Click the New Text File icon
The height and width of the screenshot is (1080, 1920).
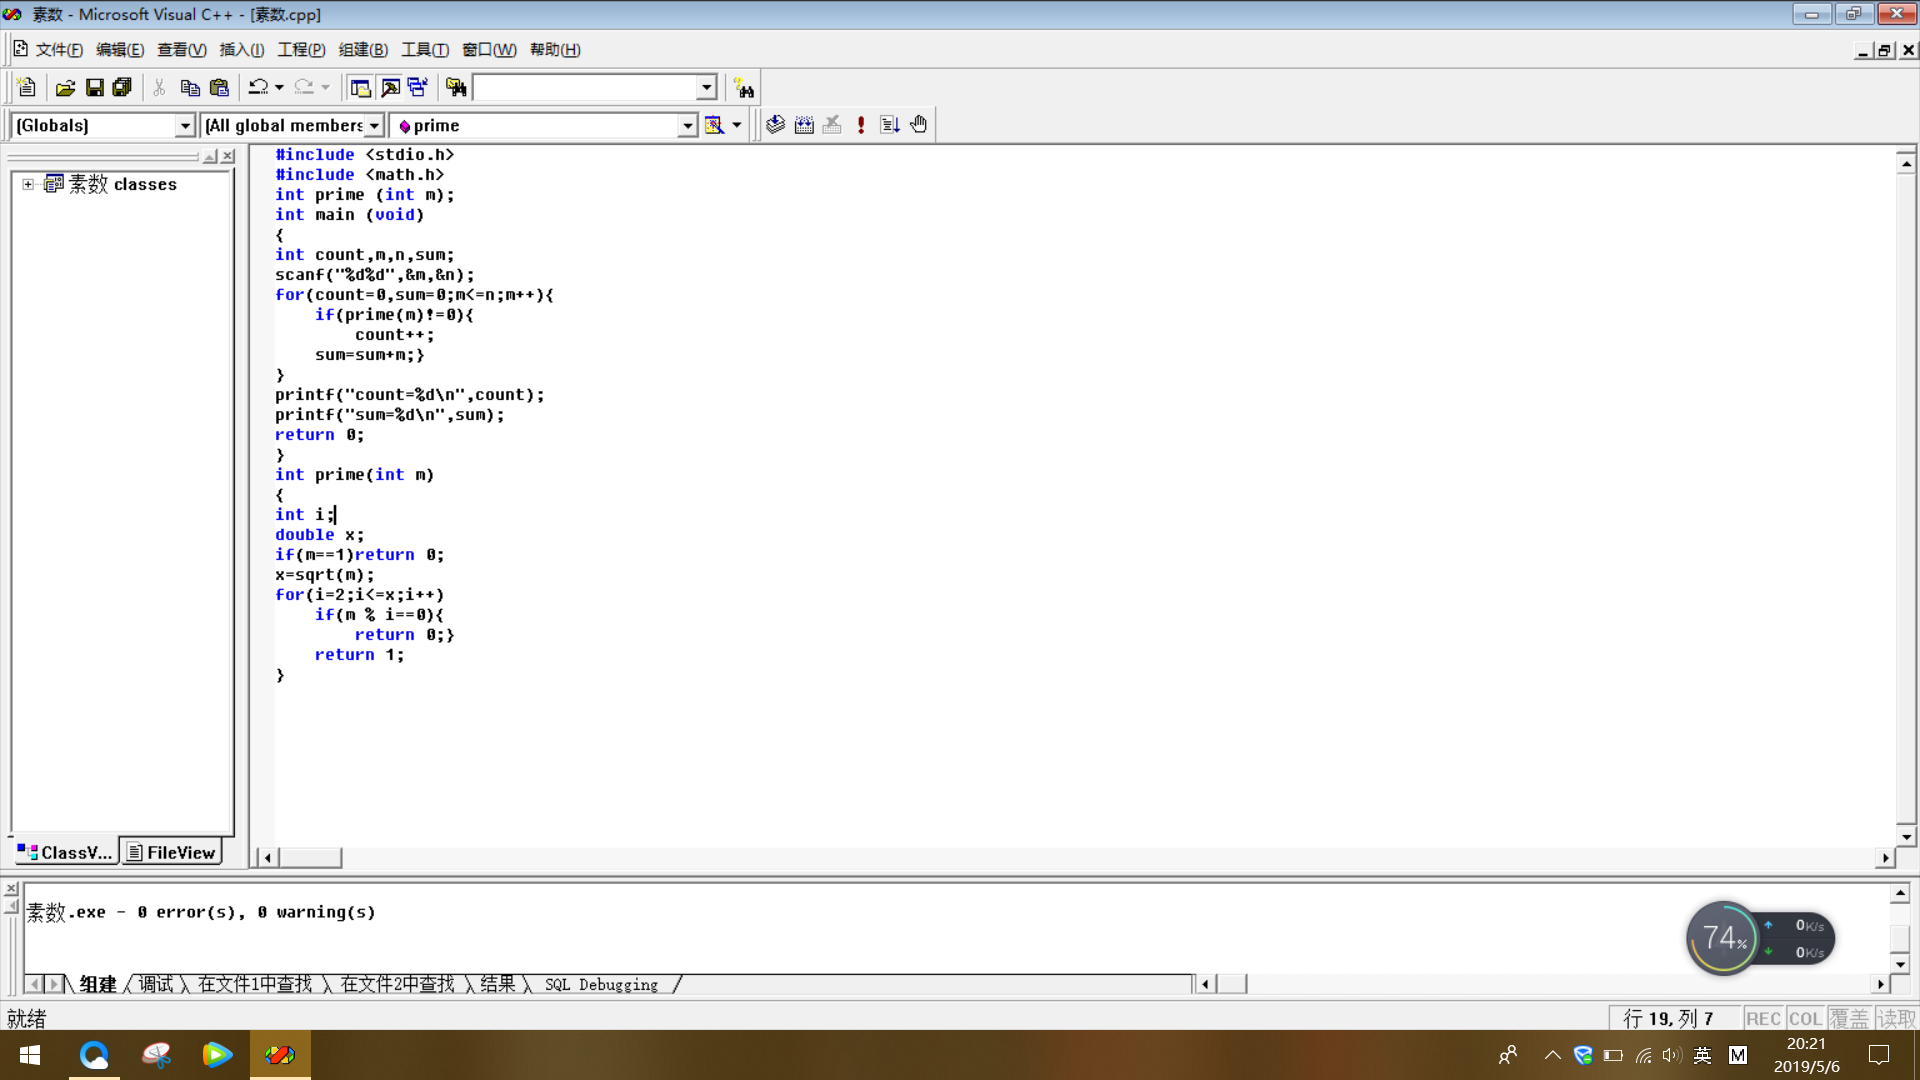[x=27, y=88]
